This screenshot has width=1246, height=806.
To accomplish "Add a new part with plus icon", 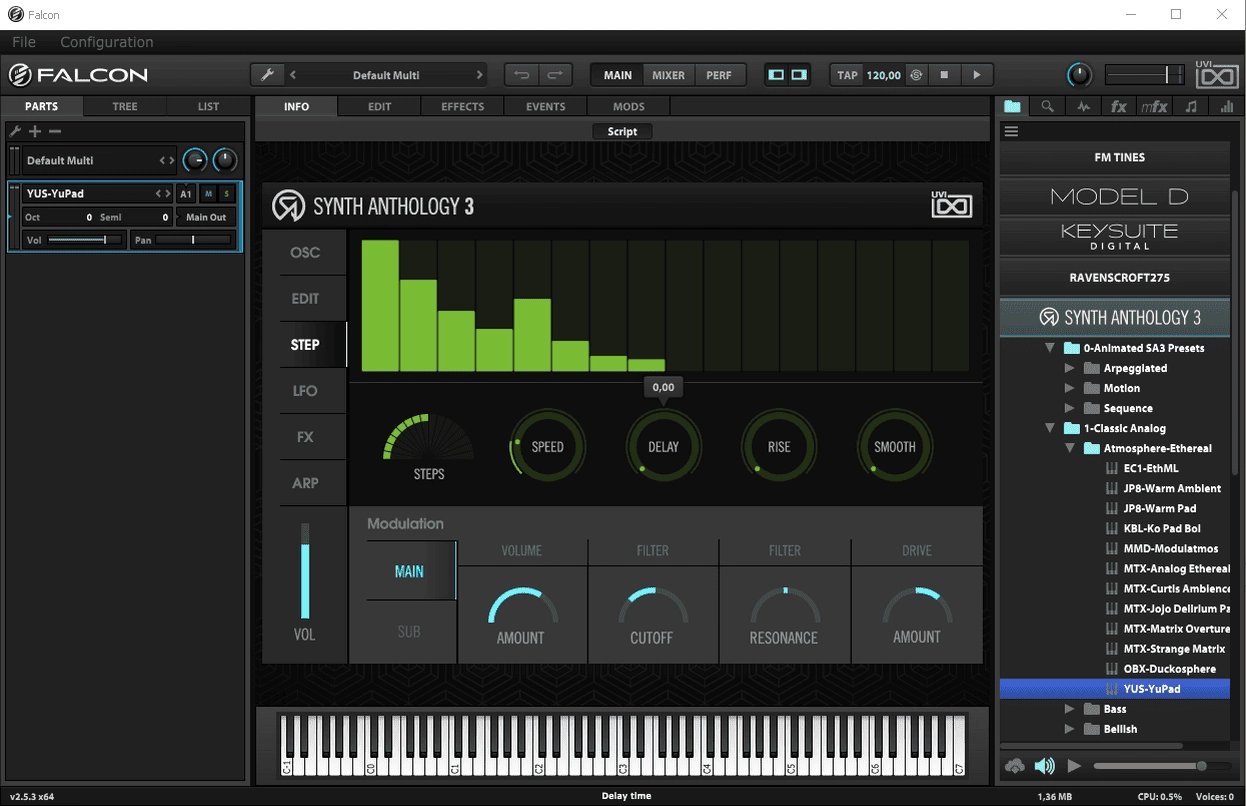I will point(35,131).
